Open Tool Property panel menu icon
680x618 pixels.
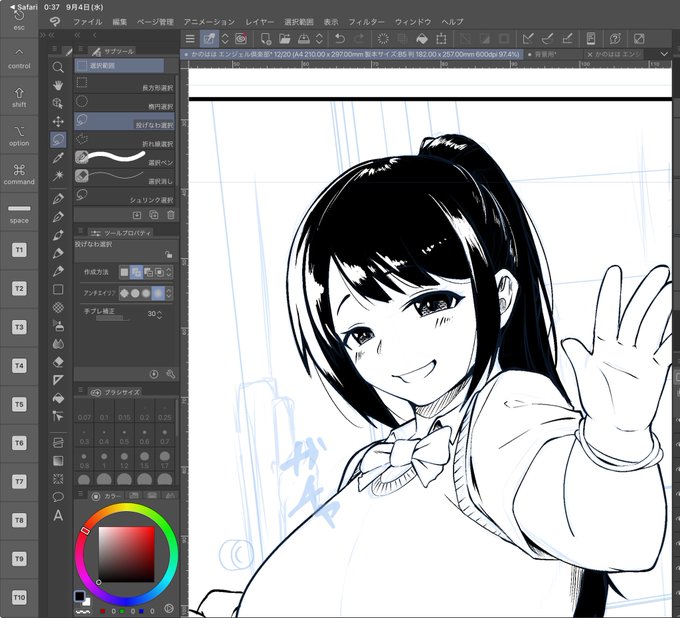click(x=80, y=230)
